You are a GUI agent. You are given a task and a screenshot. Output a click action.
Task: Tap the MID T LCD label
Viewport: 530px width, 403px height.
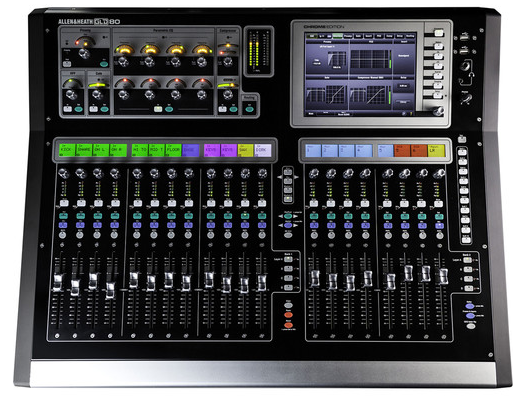click(x=156, y=150)
